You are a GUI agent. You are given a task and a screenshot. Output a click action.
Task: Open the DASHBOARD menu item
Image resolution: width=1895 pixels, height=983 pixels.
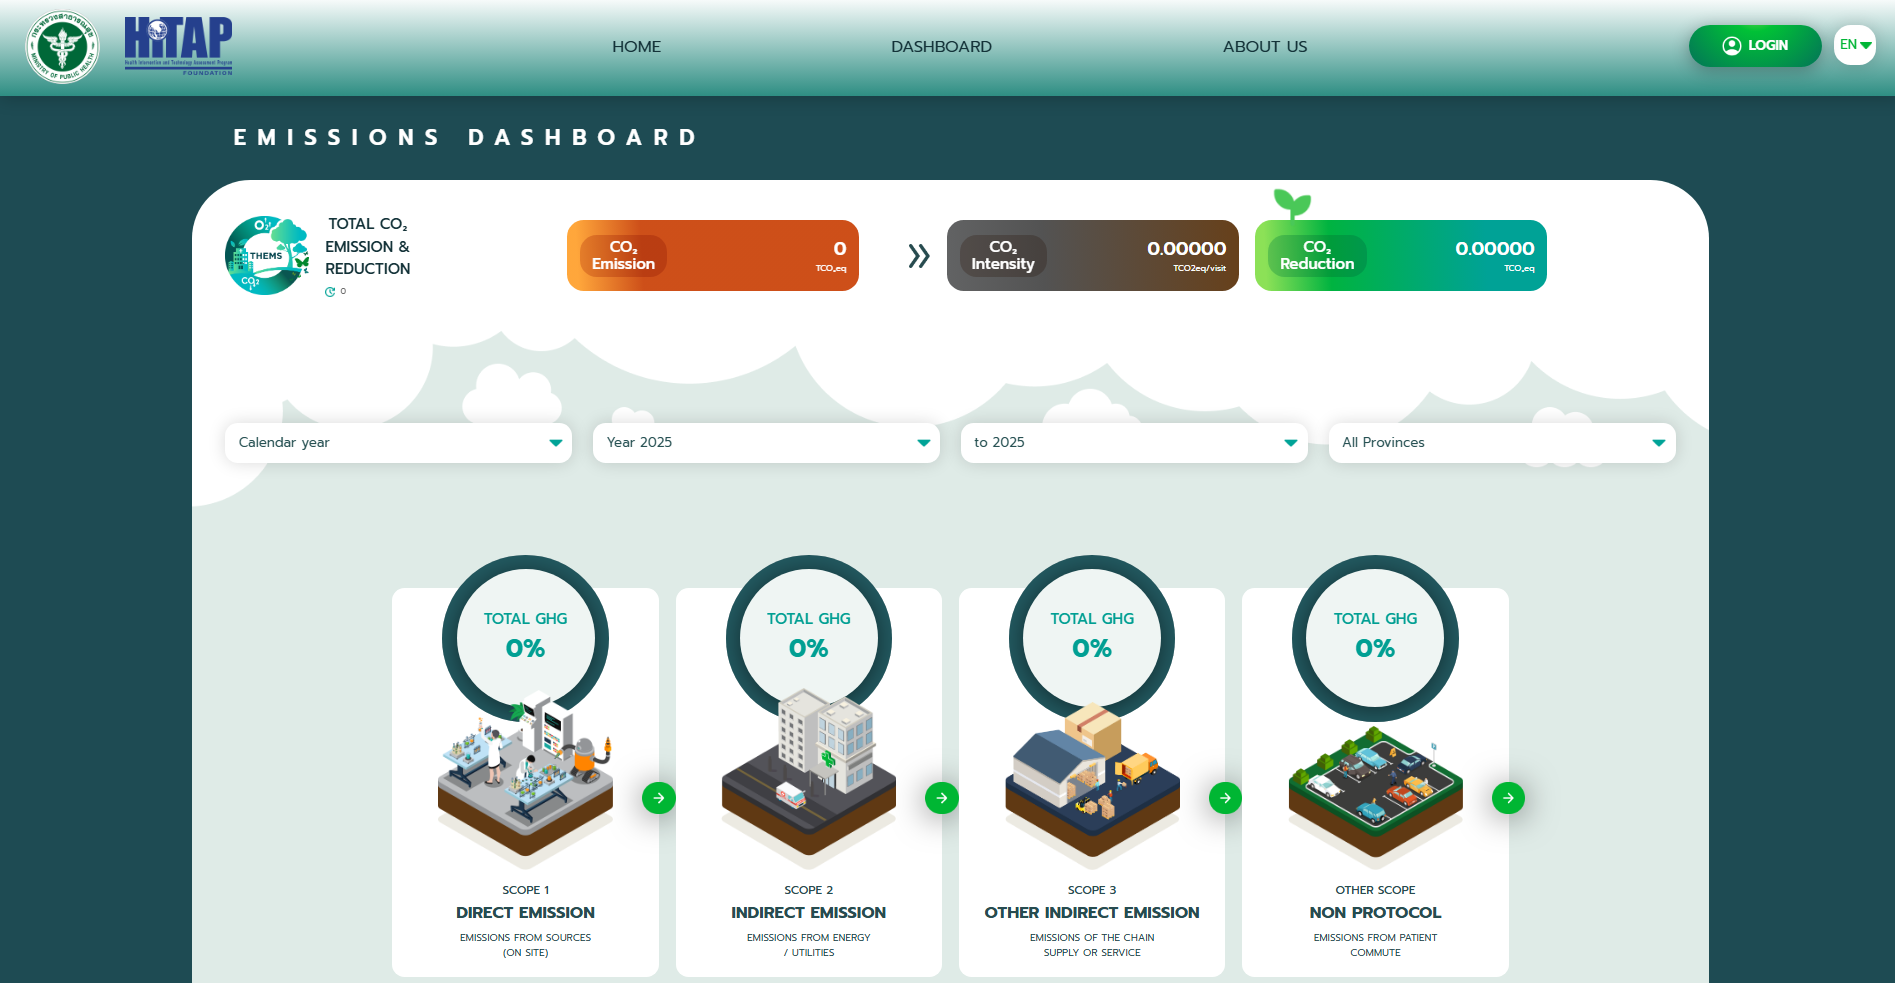[x=941, y=47]
